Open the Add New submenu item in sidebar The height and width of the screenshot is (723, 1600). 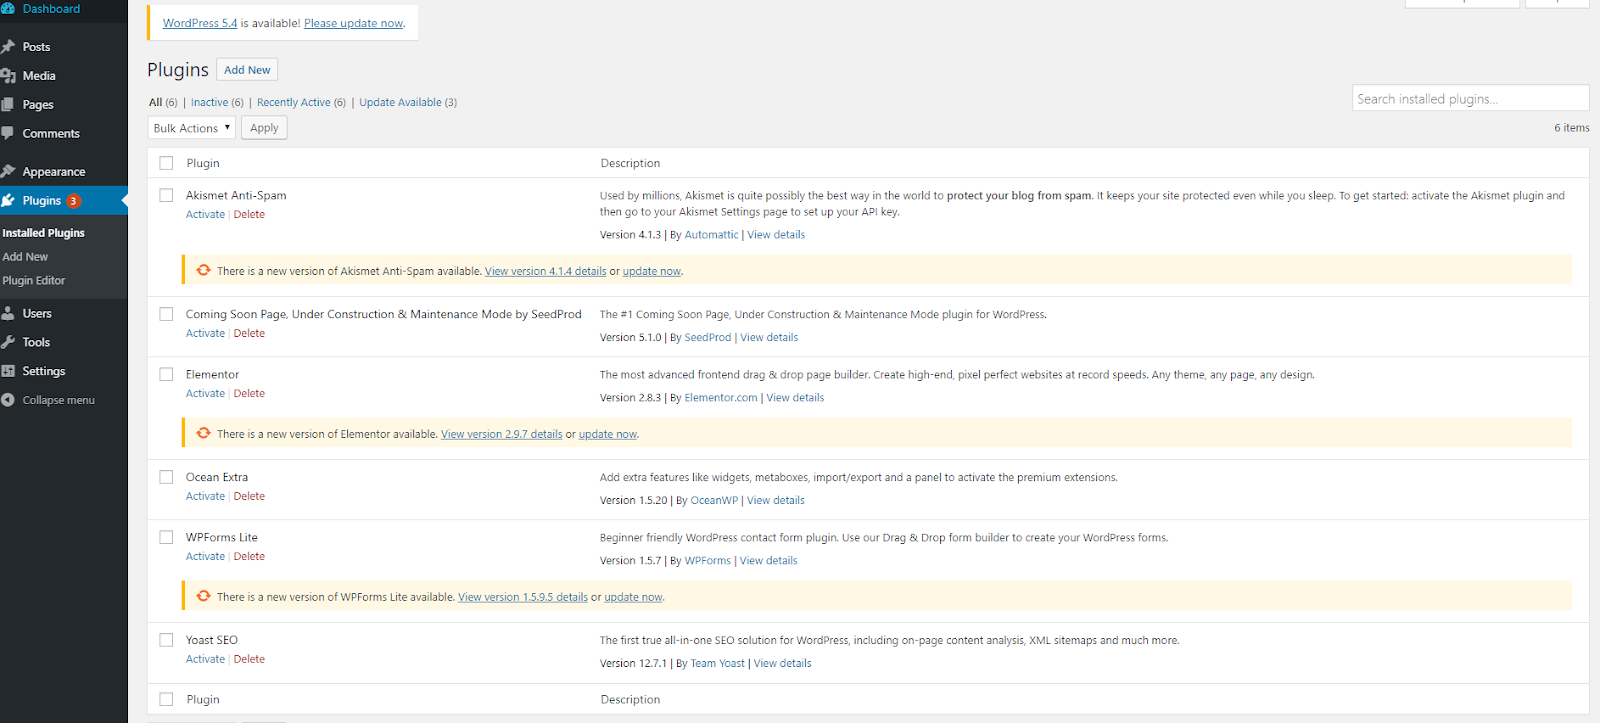click(25, 257)
